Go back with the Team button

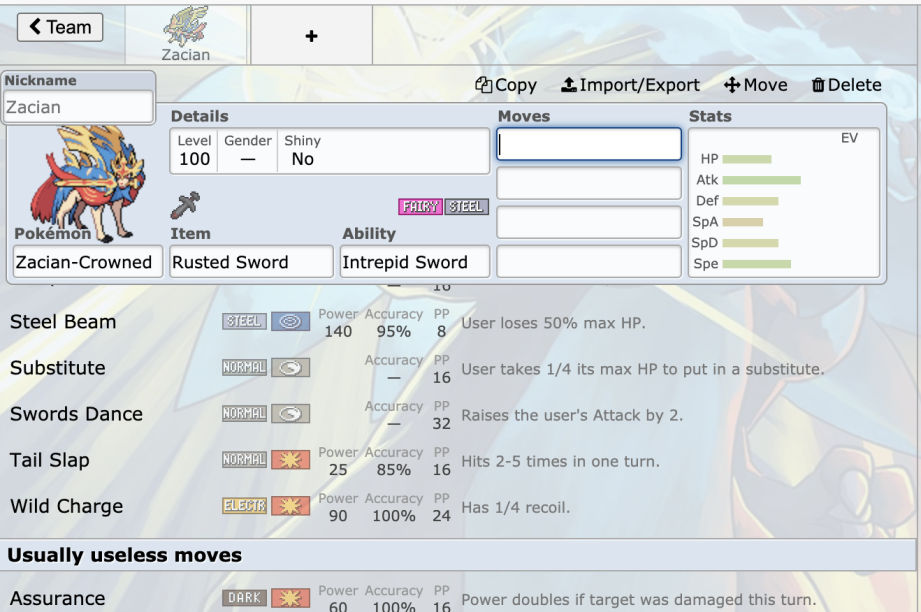click(60, 27)
